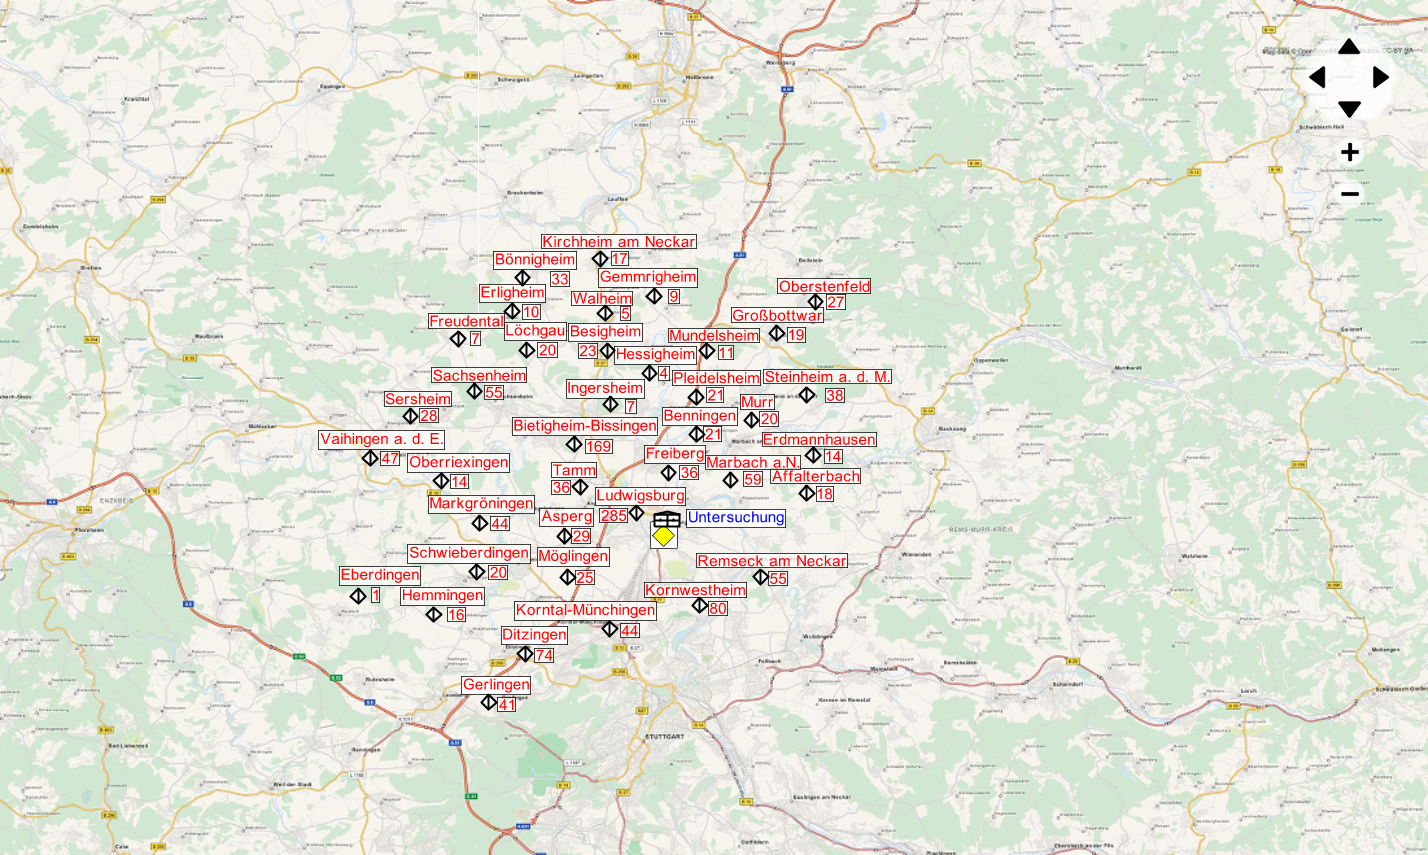The height and width of the screenshot is (855, 1428).
Task: Click the yellow Untersuchung marker
Action: click(663, 537)
